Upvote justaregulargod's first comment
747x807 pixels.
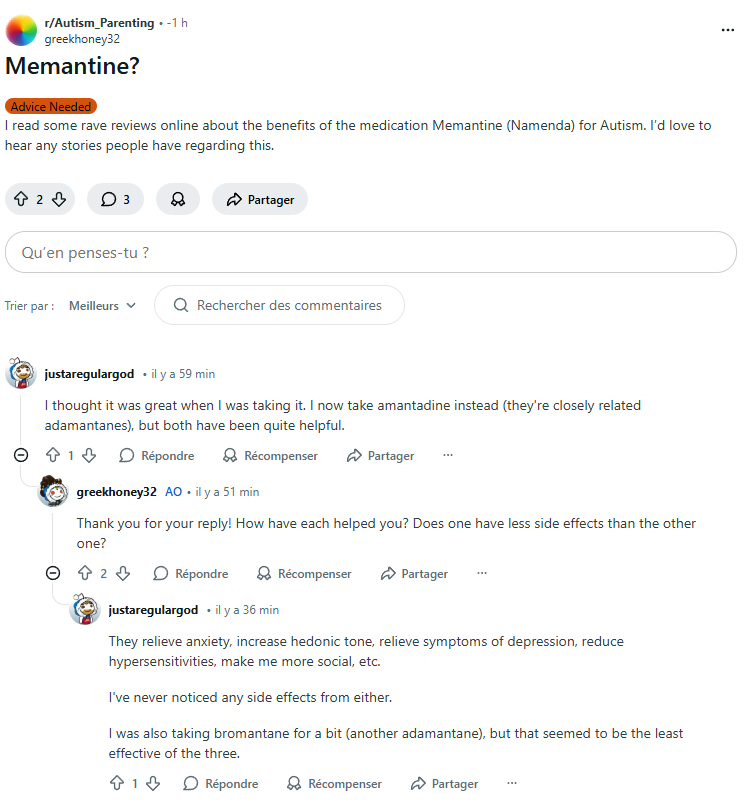52,455
